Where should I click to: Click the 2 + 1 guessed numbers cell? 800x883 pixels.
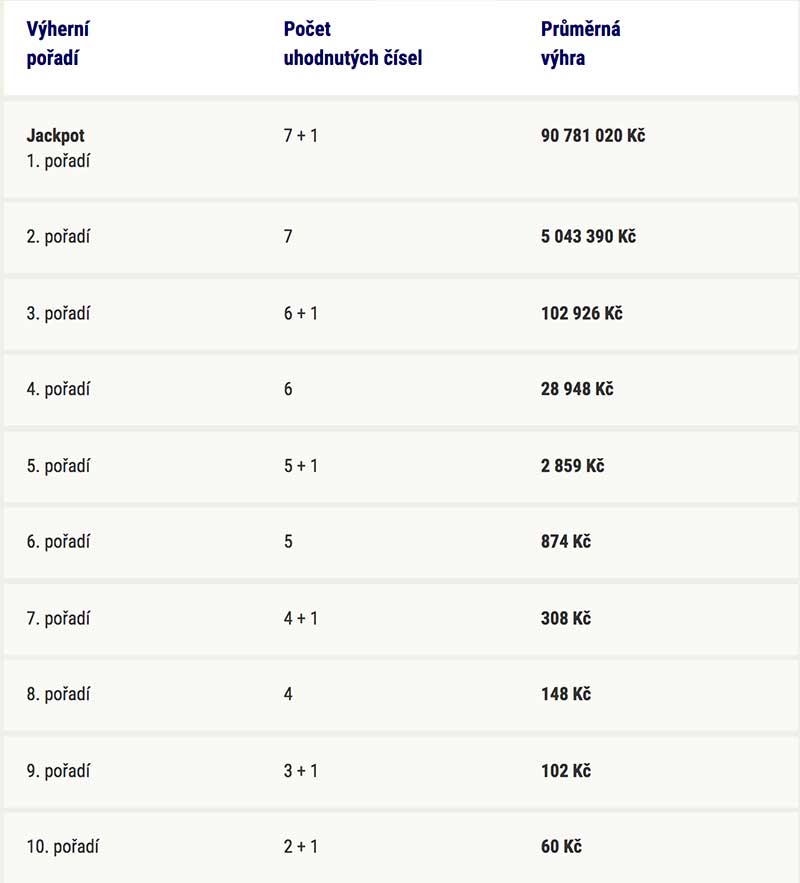(301, 846)
